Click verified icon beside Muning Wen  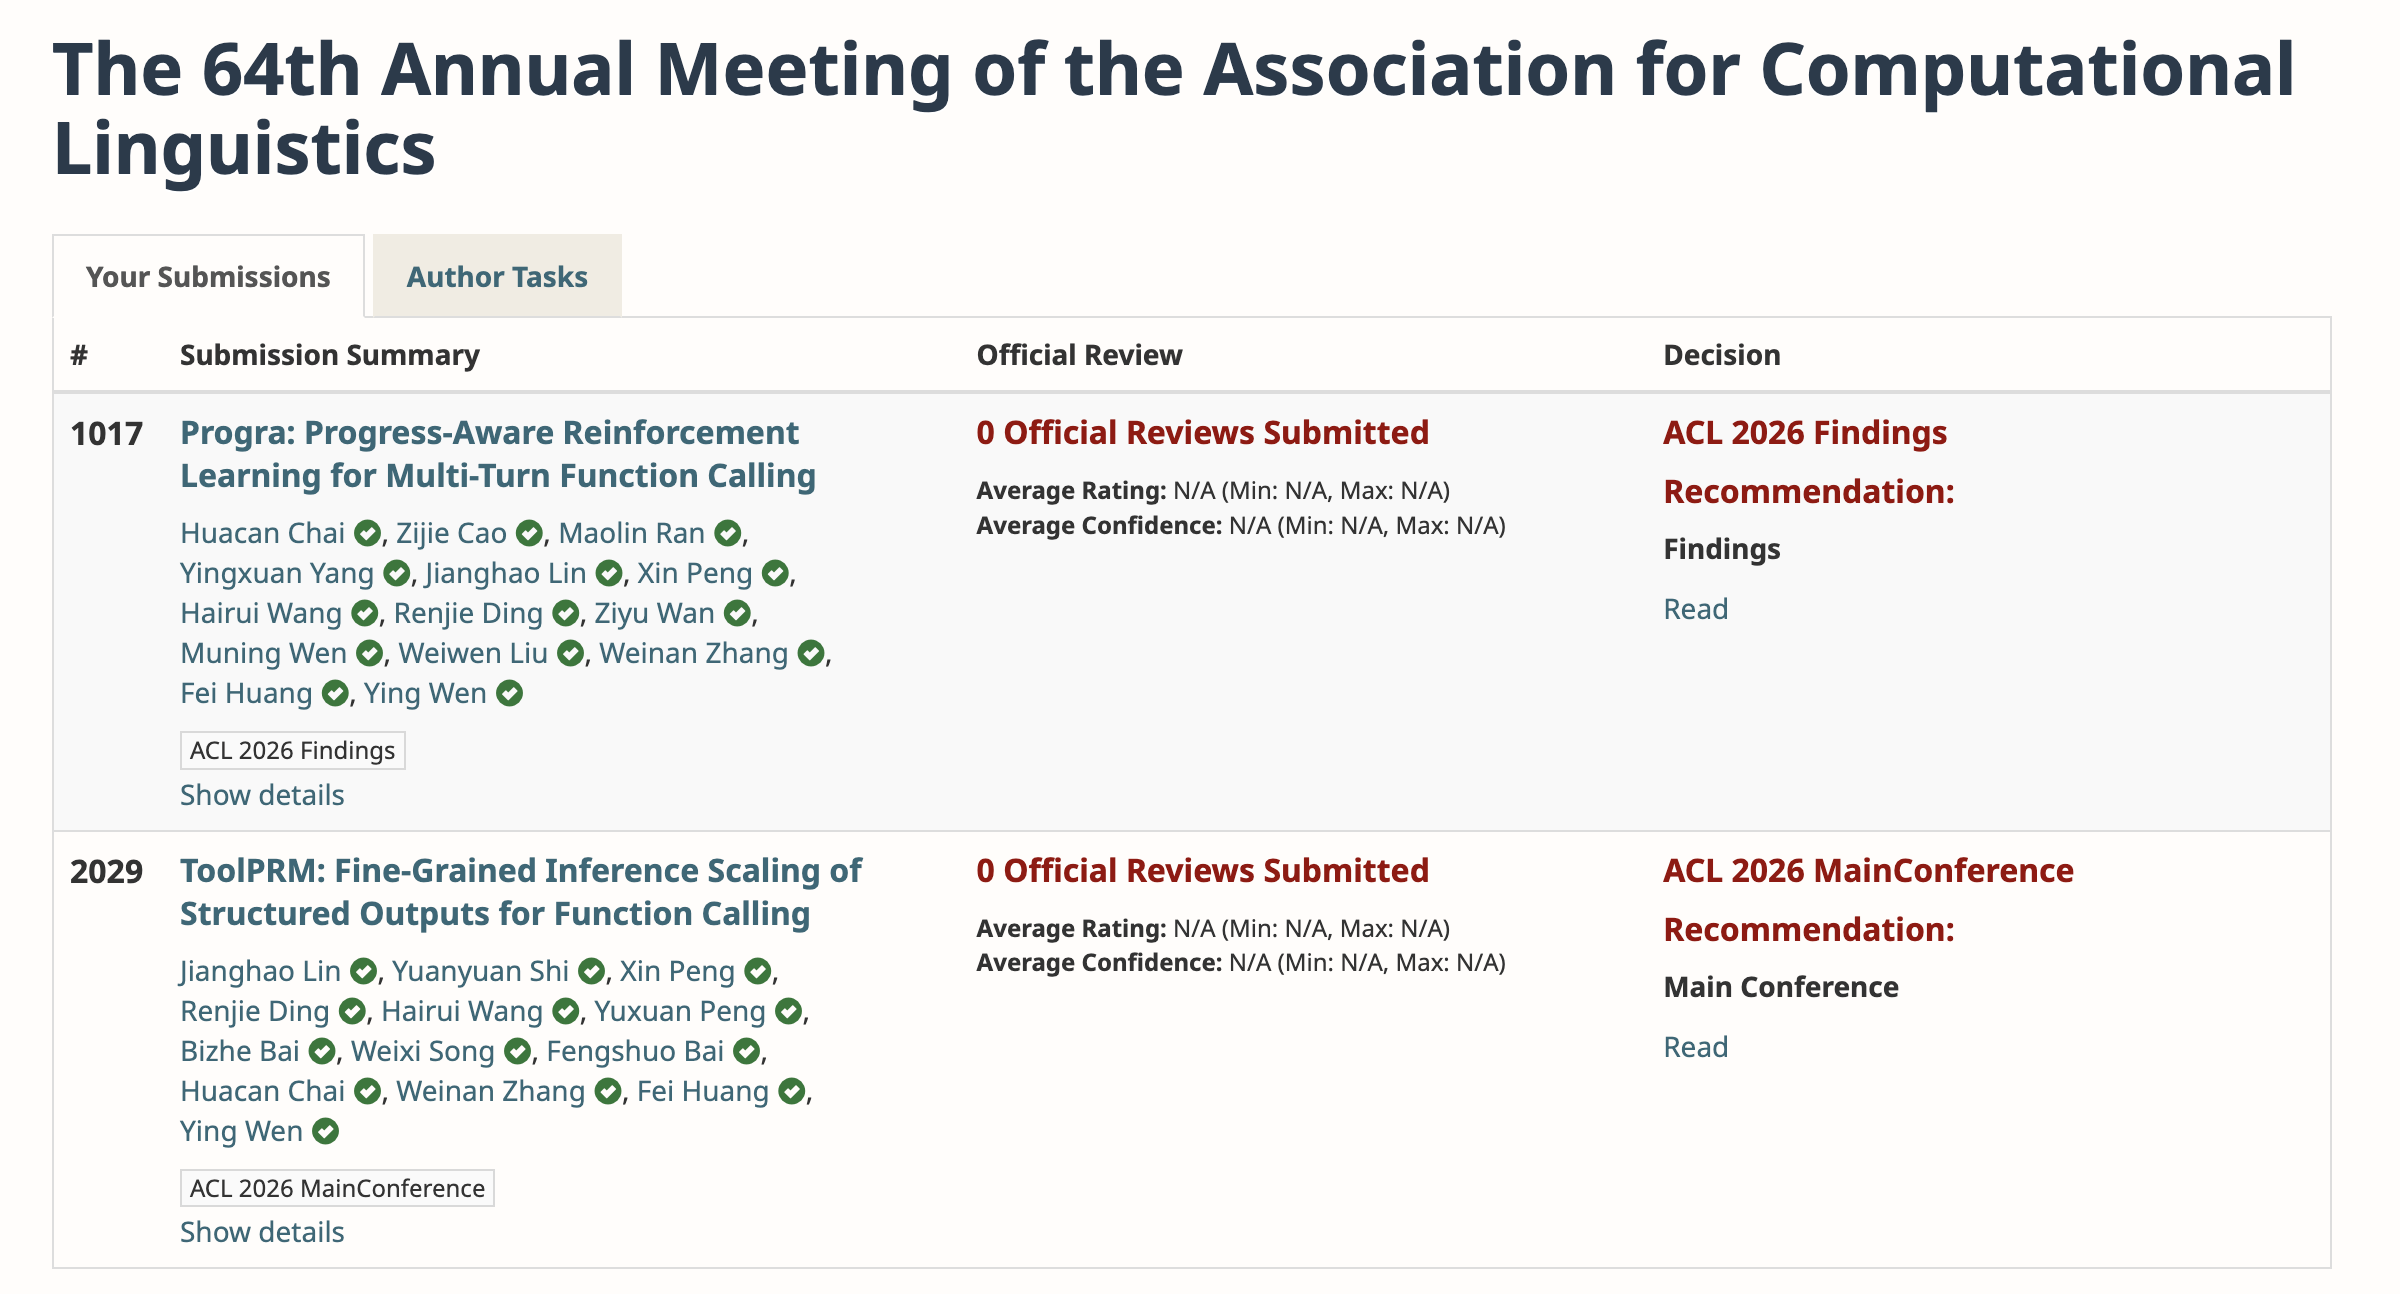tap(370, 654)
